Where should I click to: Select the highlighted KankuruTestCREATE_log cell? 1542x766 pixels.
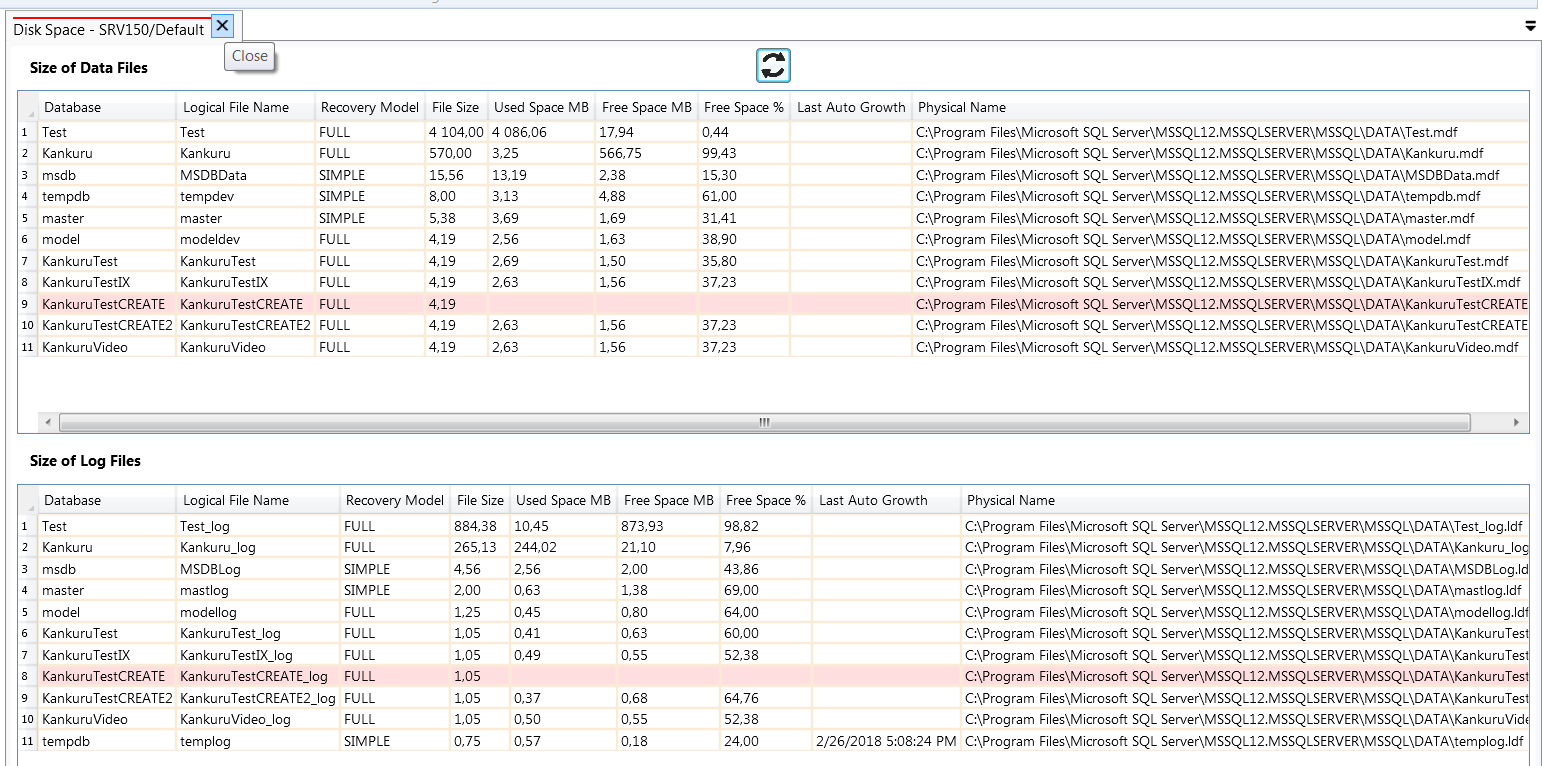[x=258, y=676]
